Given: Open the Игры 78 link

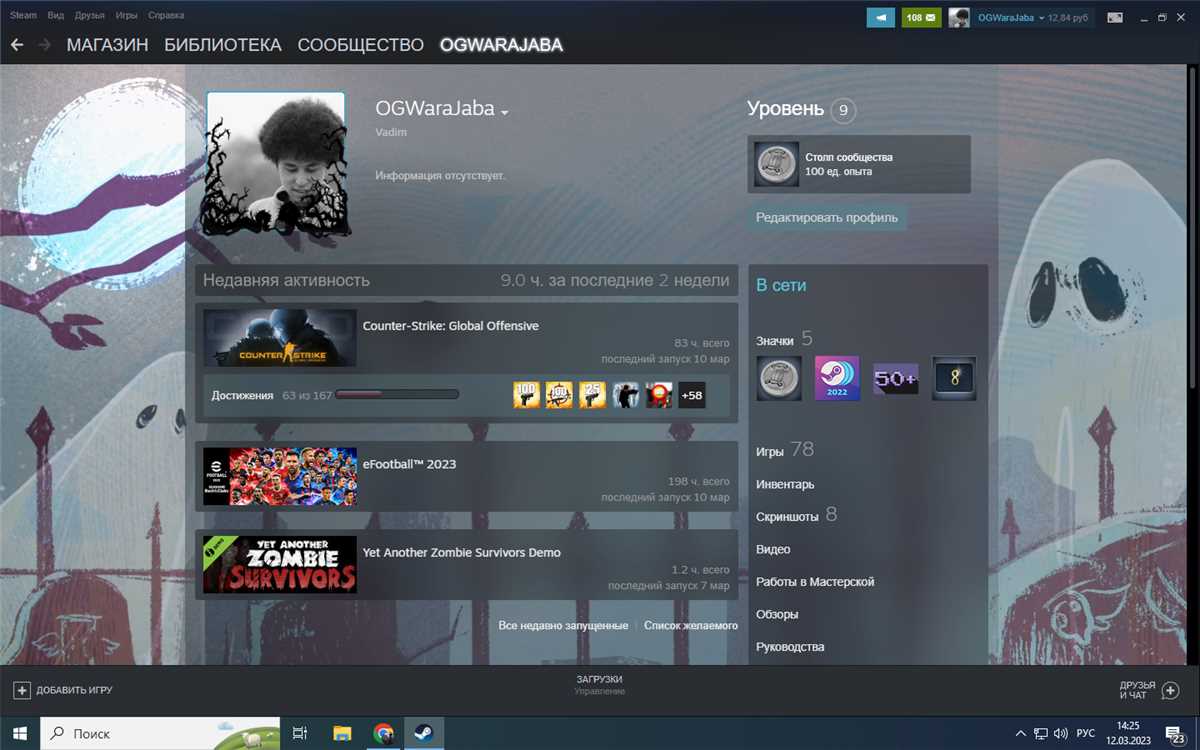Looking at the screenshot, I should click(785, 451).
